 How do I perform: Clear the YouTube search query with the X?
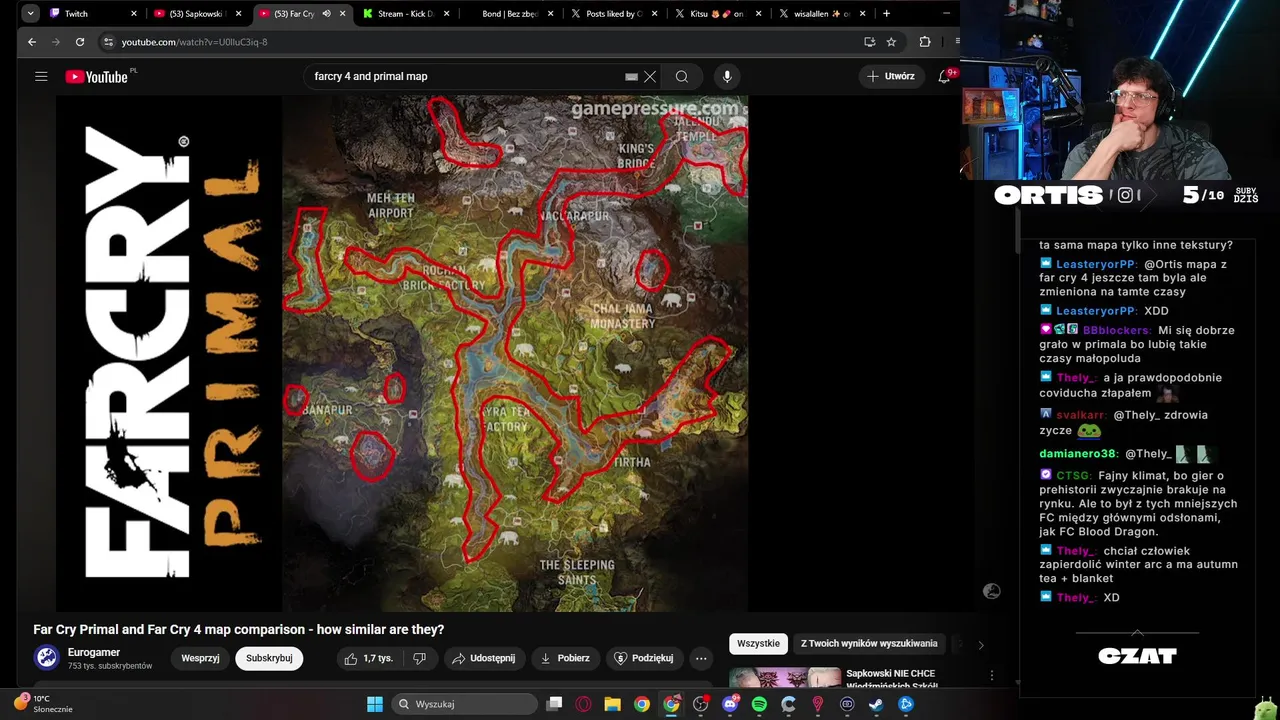650,76
